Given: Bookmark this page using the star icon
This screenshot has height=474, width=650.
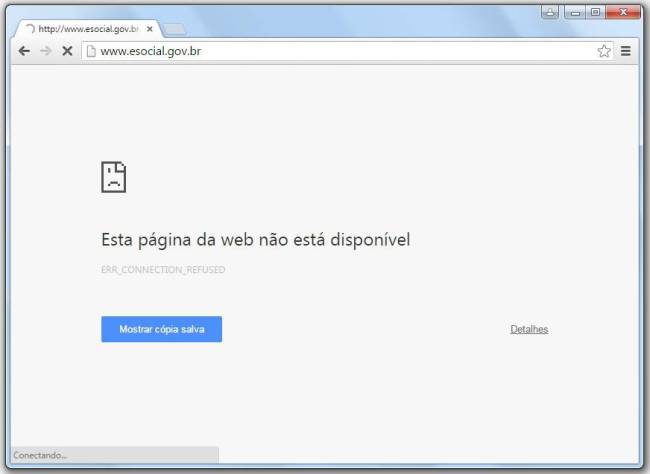Looking at the screenshot, I should click(x=604, y=51).
